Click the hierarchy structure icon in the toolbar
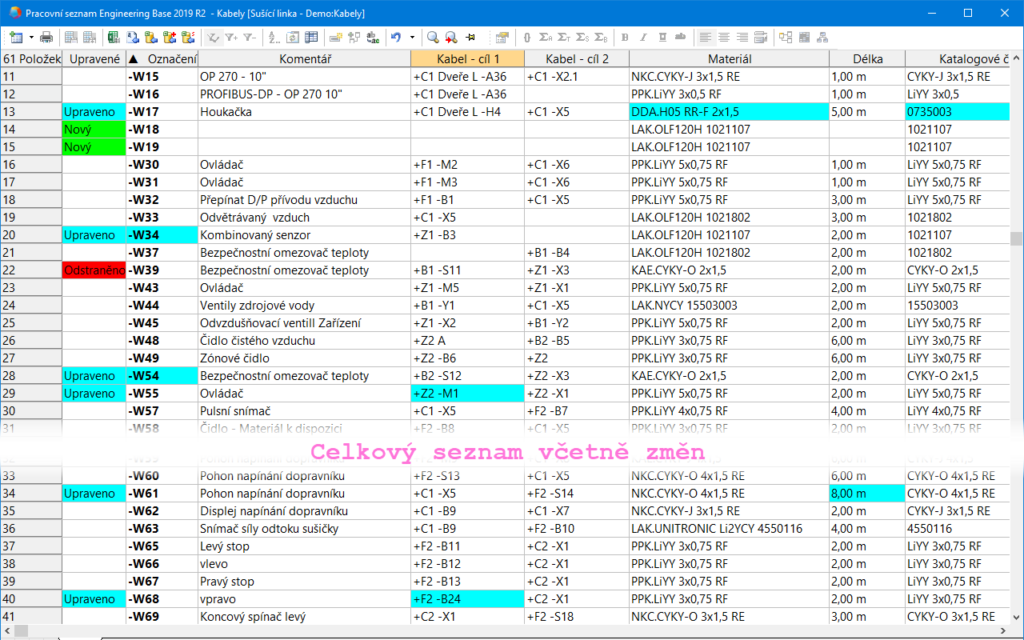The height and width of the screenshot is (640, 1024). (822, 37)
